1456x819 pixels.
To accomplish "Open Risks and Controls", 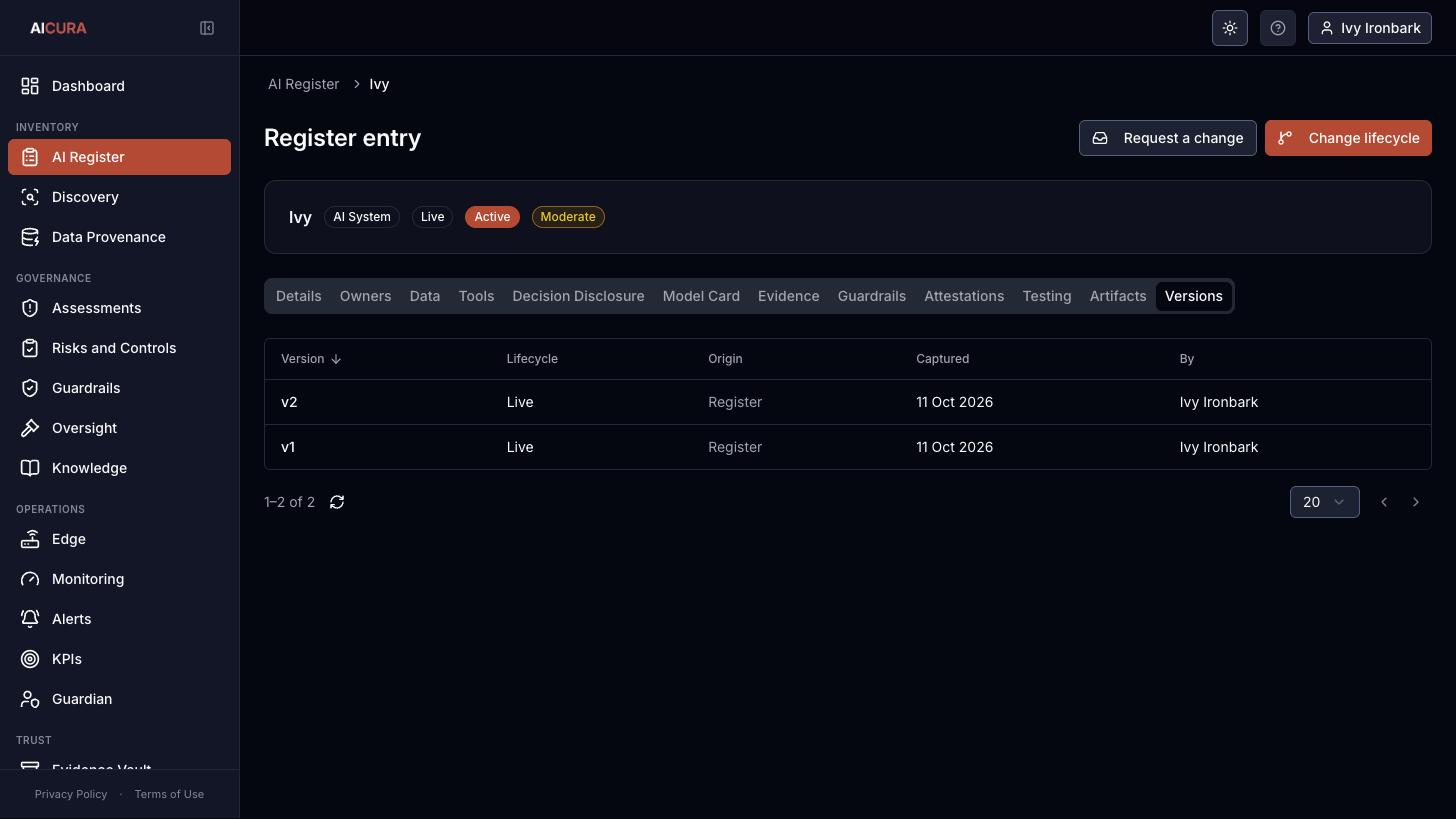I will 119,348.
